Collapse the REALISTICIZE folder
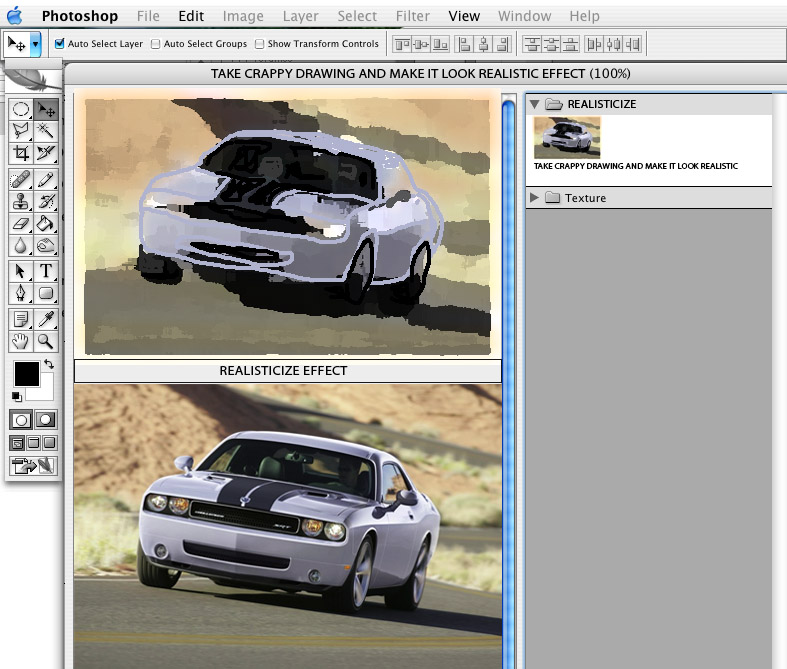Screen dimensions: 787x669 coord(534,104)
